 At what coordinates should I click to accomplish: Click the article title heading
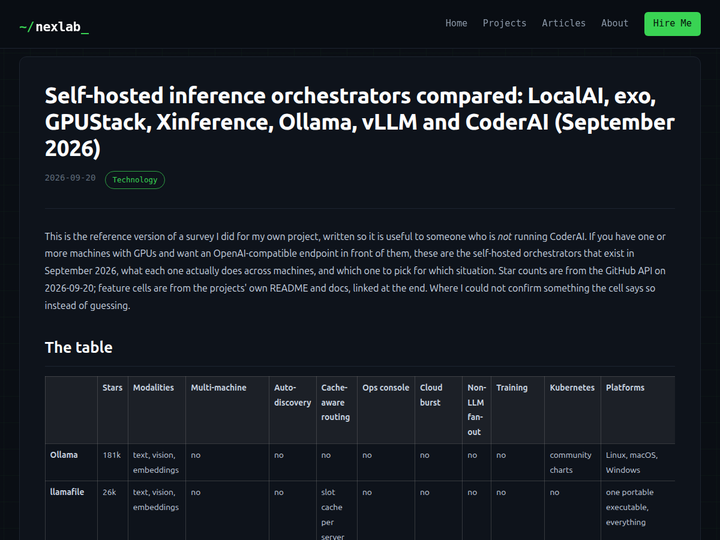tap(360, 122)
